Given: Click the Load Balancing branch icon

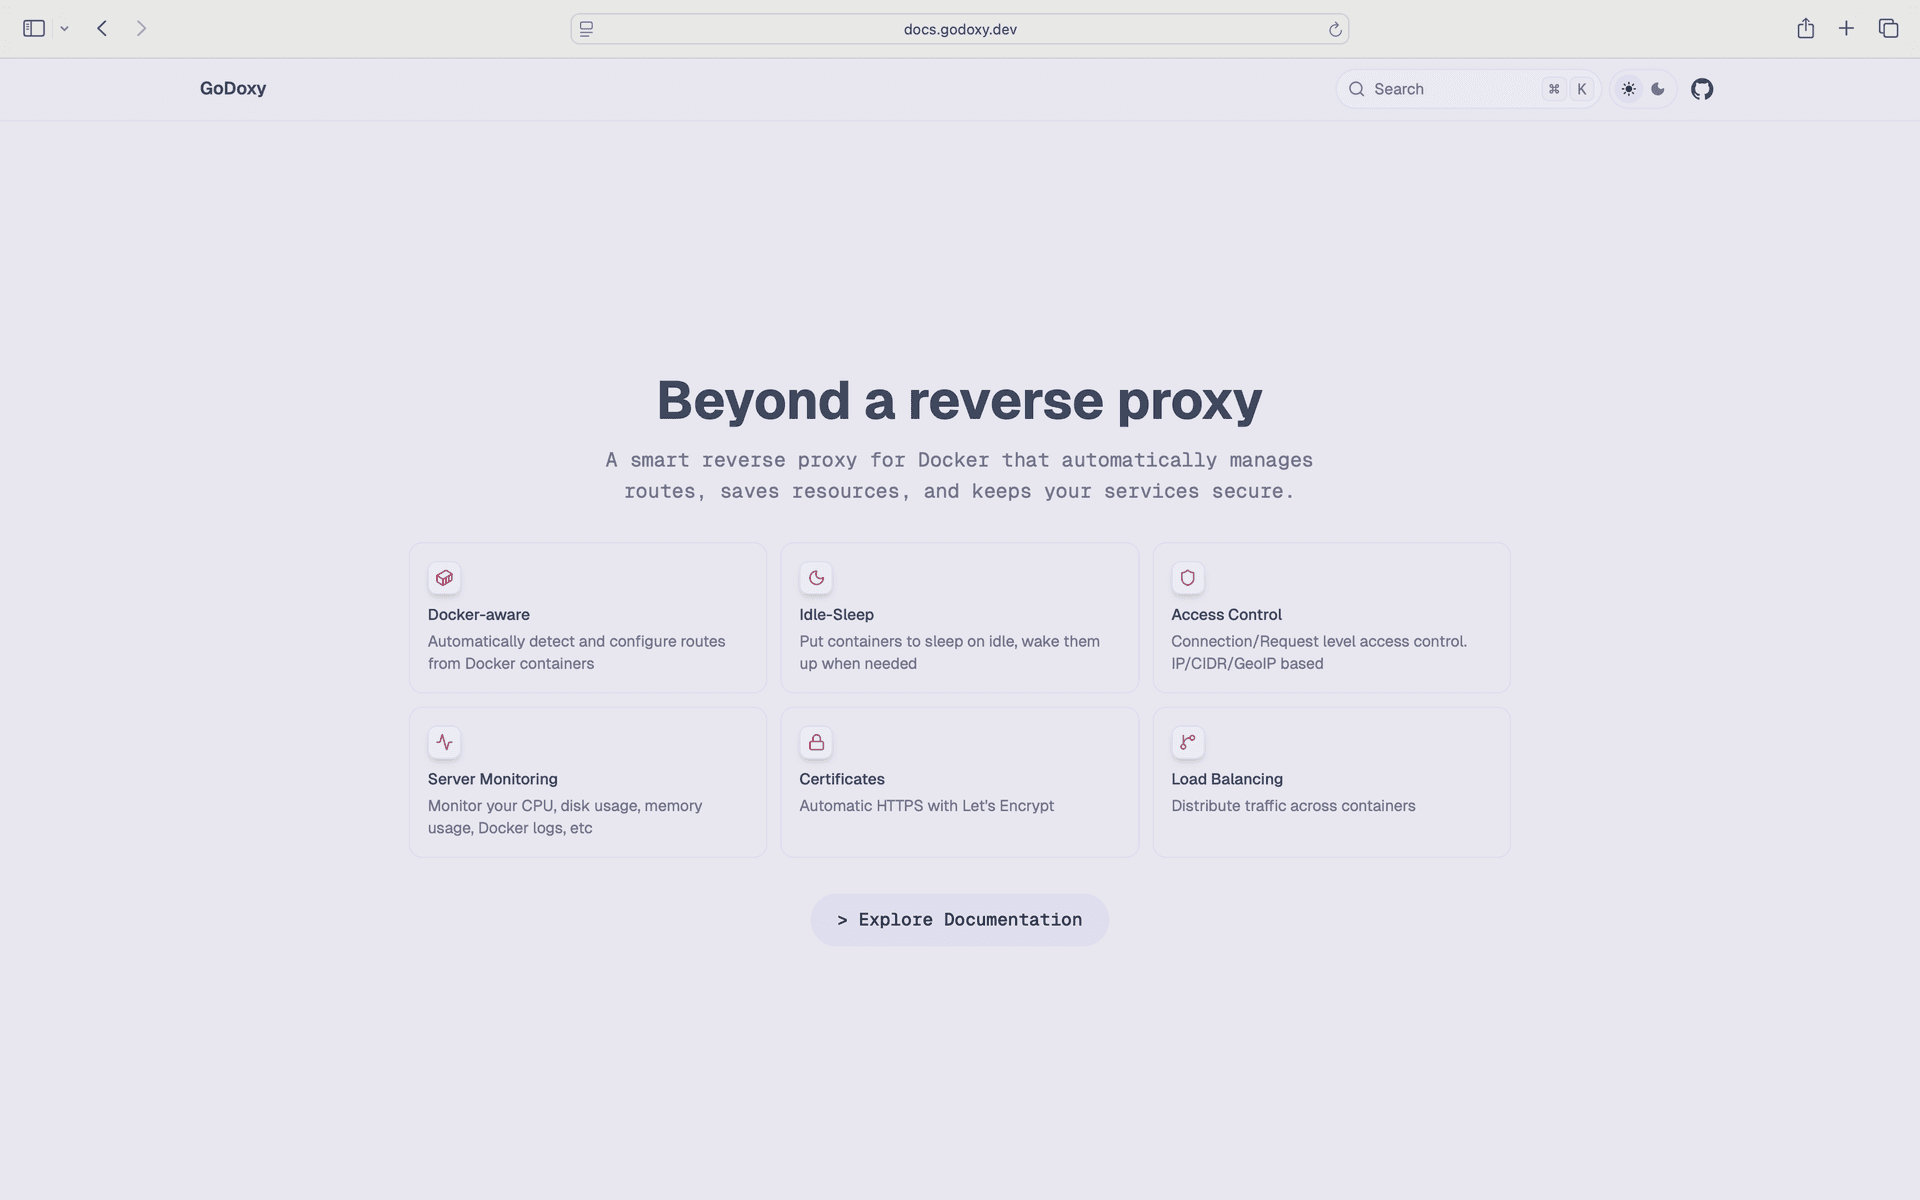Looking at the screenshot, I should (1187, 742).
